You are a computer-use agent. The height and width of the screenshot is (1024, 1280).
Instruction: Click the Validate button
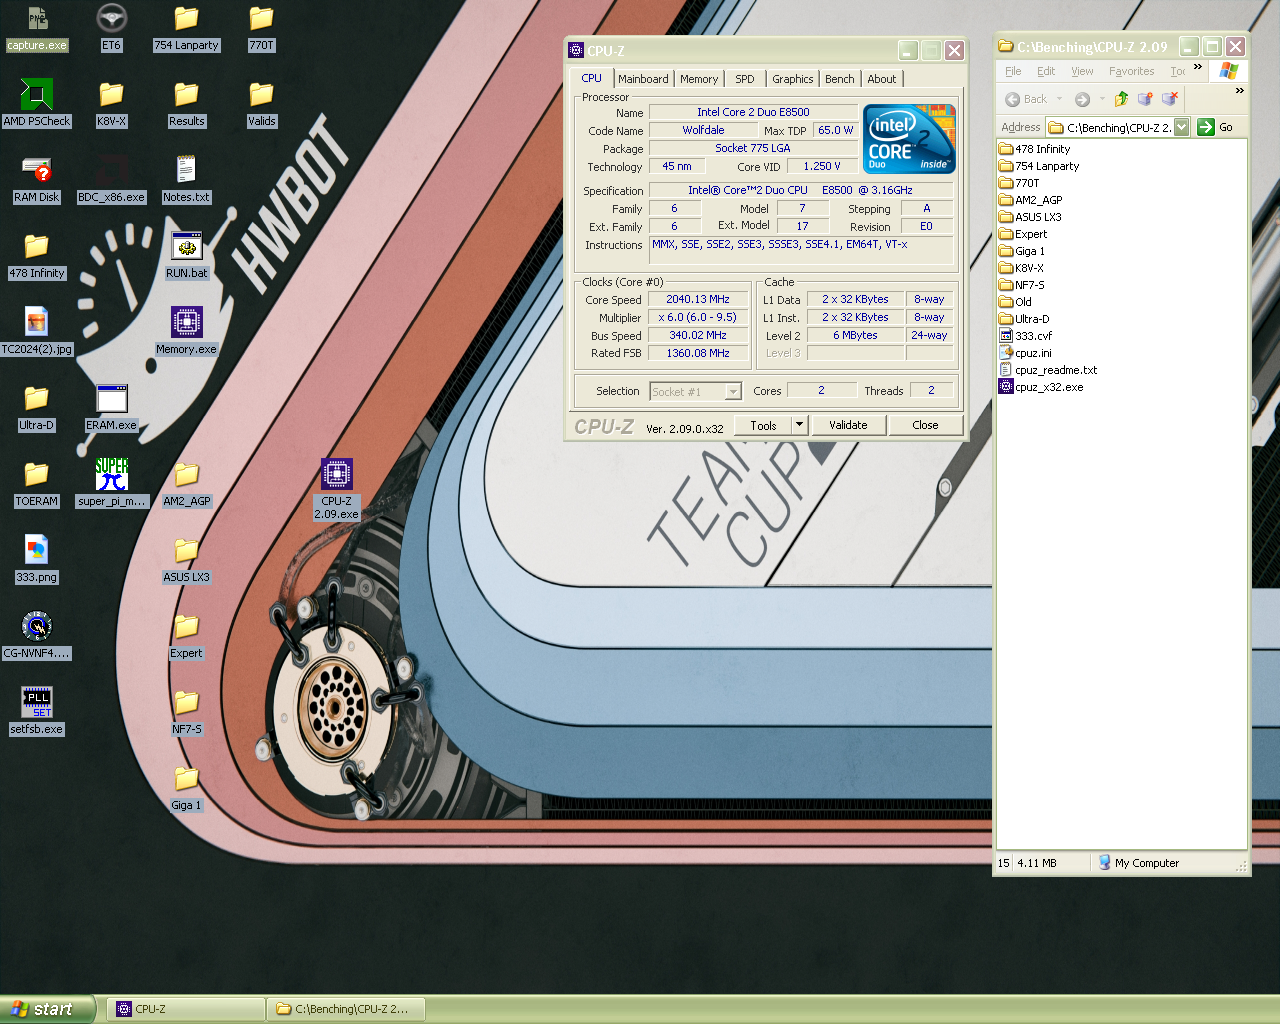tap(848, 425)
